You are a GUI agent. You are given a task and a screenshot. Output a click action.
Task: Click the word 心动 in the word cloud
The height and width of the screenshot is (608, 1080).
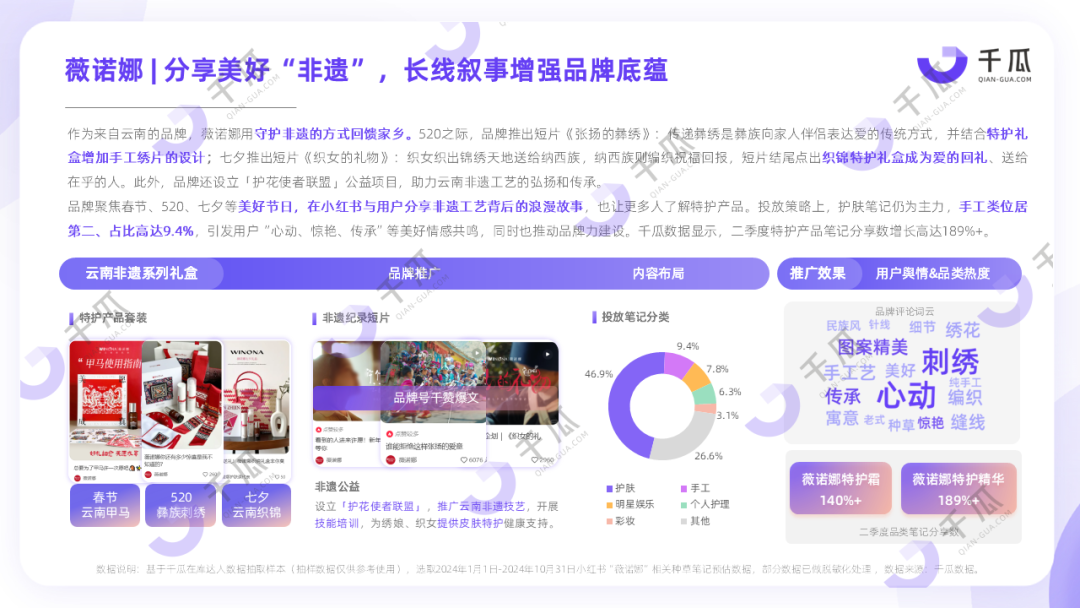click(906, 395)
